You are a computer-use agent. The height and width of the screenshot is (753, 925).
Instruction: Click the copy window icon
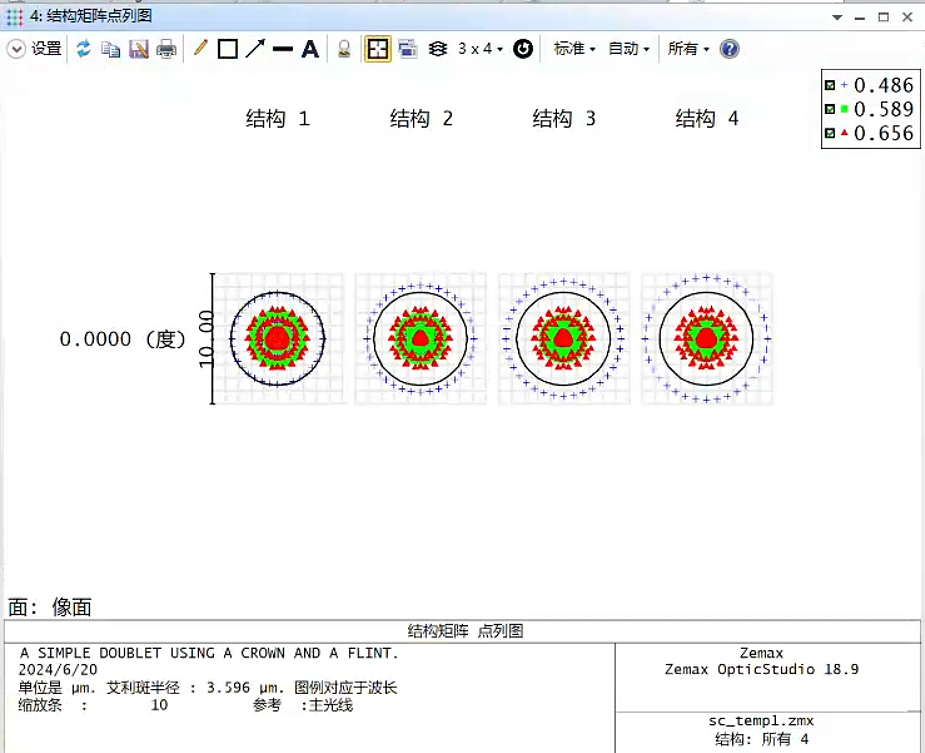(111, 49)
